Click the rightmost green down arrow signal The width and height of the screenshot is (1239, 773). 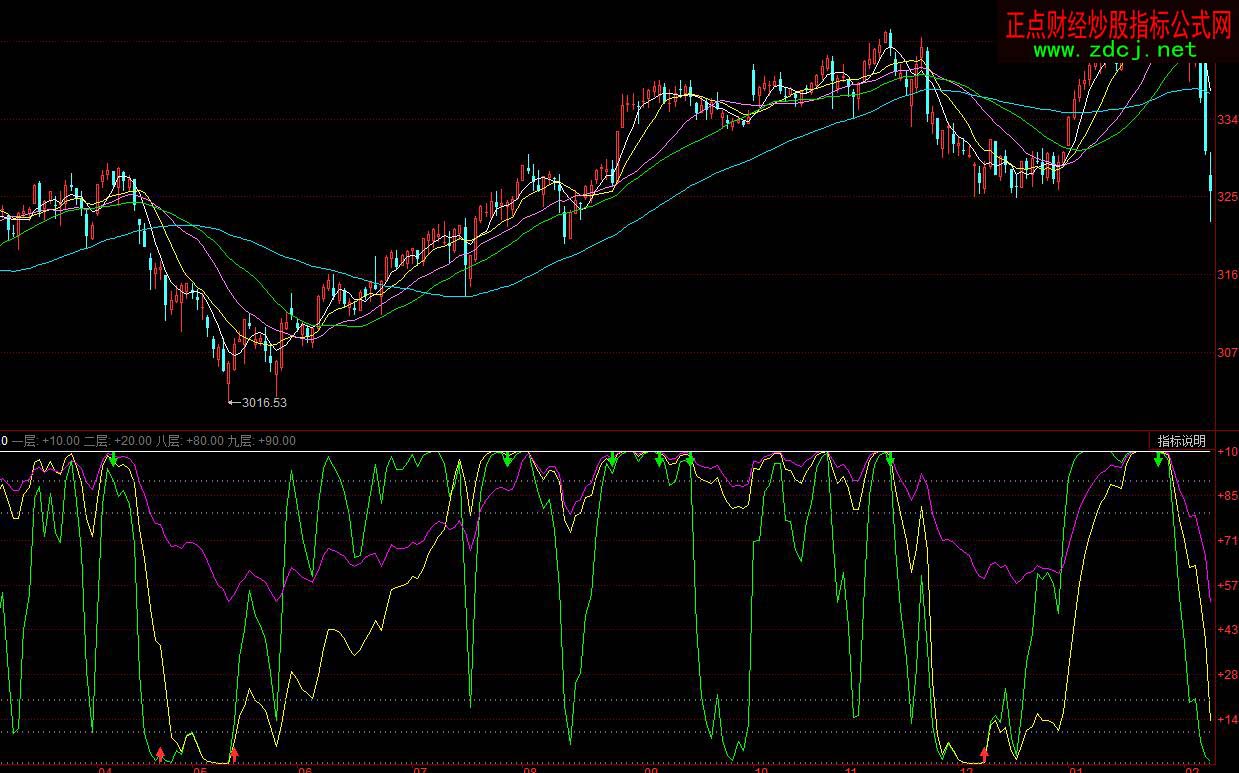(1158, 460)
